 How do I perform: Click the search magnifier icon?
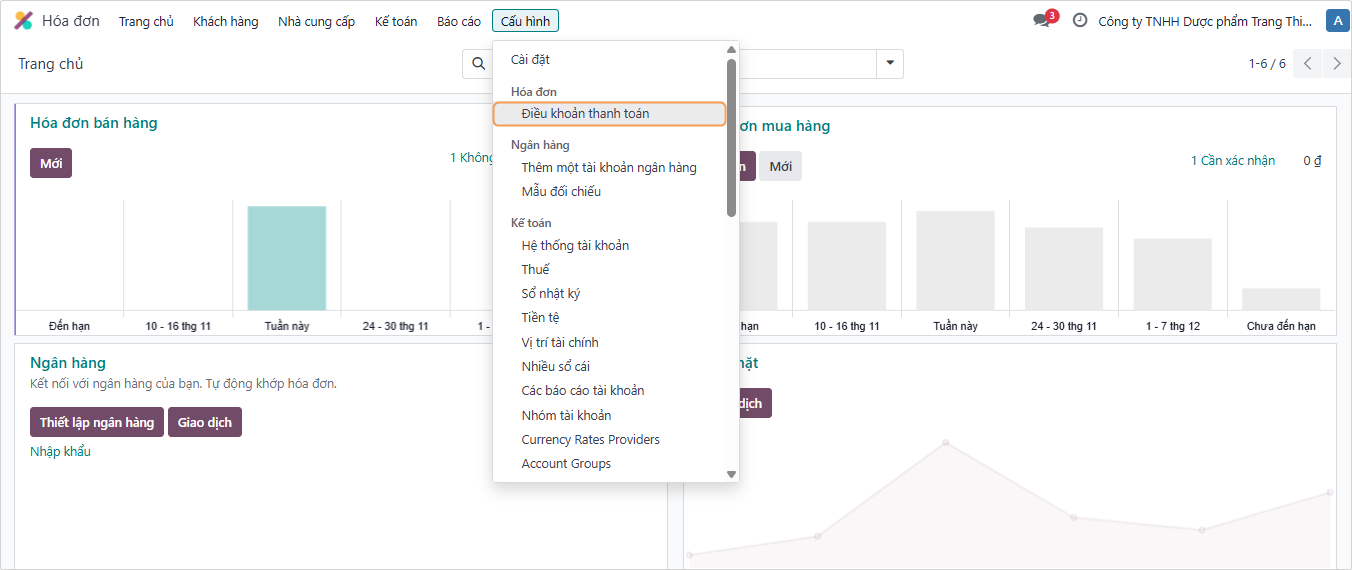[x=478, y=64]
